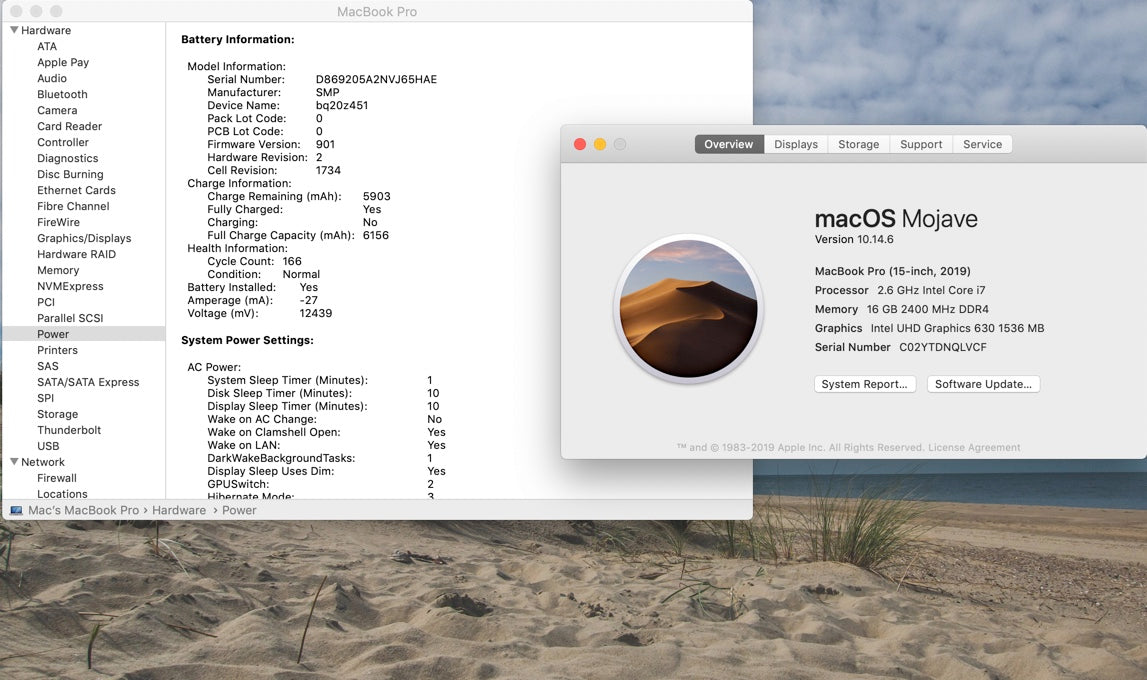Click the laptop icon in path bar
Viewport: 1147px width, 680px height.
point(16,510)
